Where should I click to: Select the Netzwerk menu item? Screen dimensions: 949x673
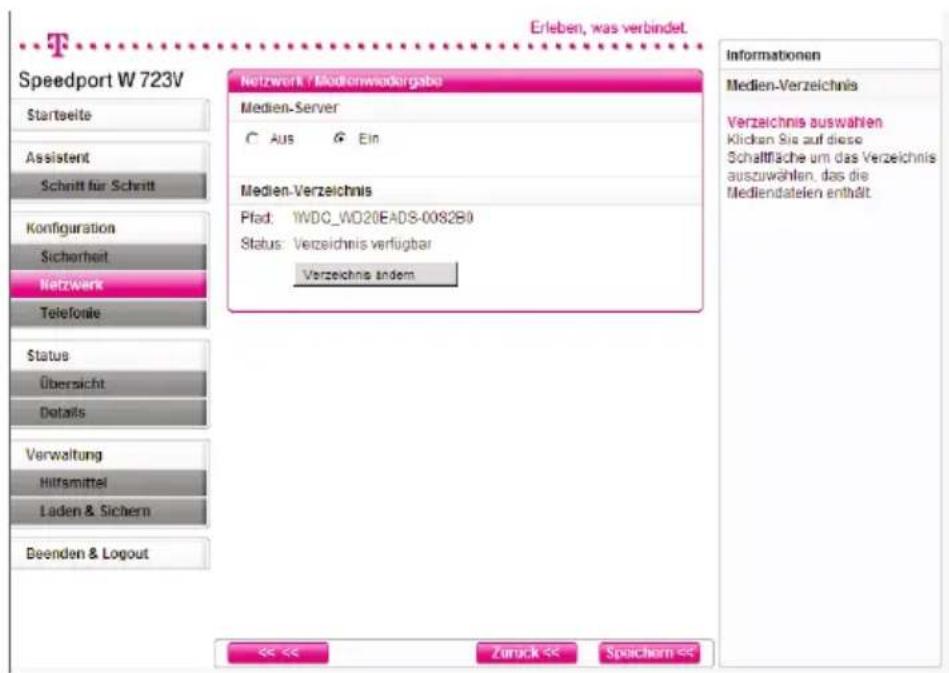point(108,284)
